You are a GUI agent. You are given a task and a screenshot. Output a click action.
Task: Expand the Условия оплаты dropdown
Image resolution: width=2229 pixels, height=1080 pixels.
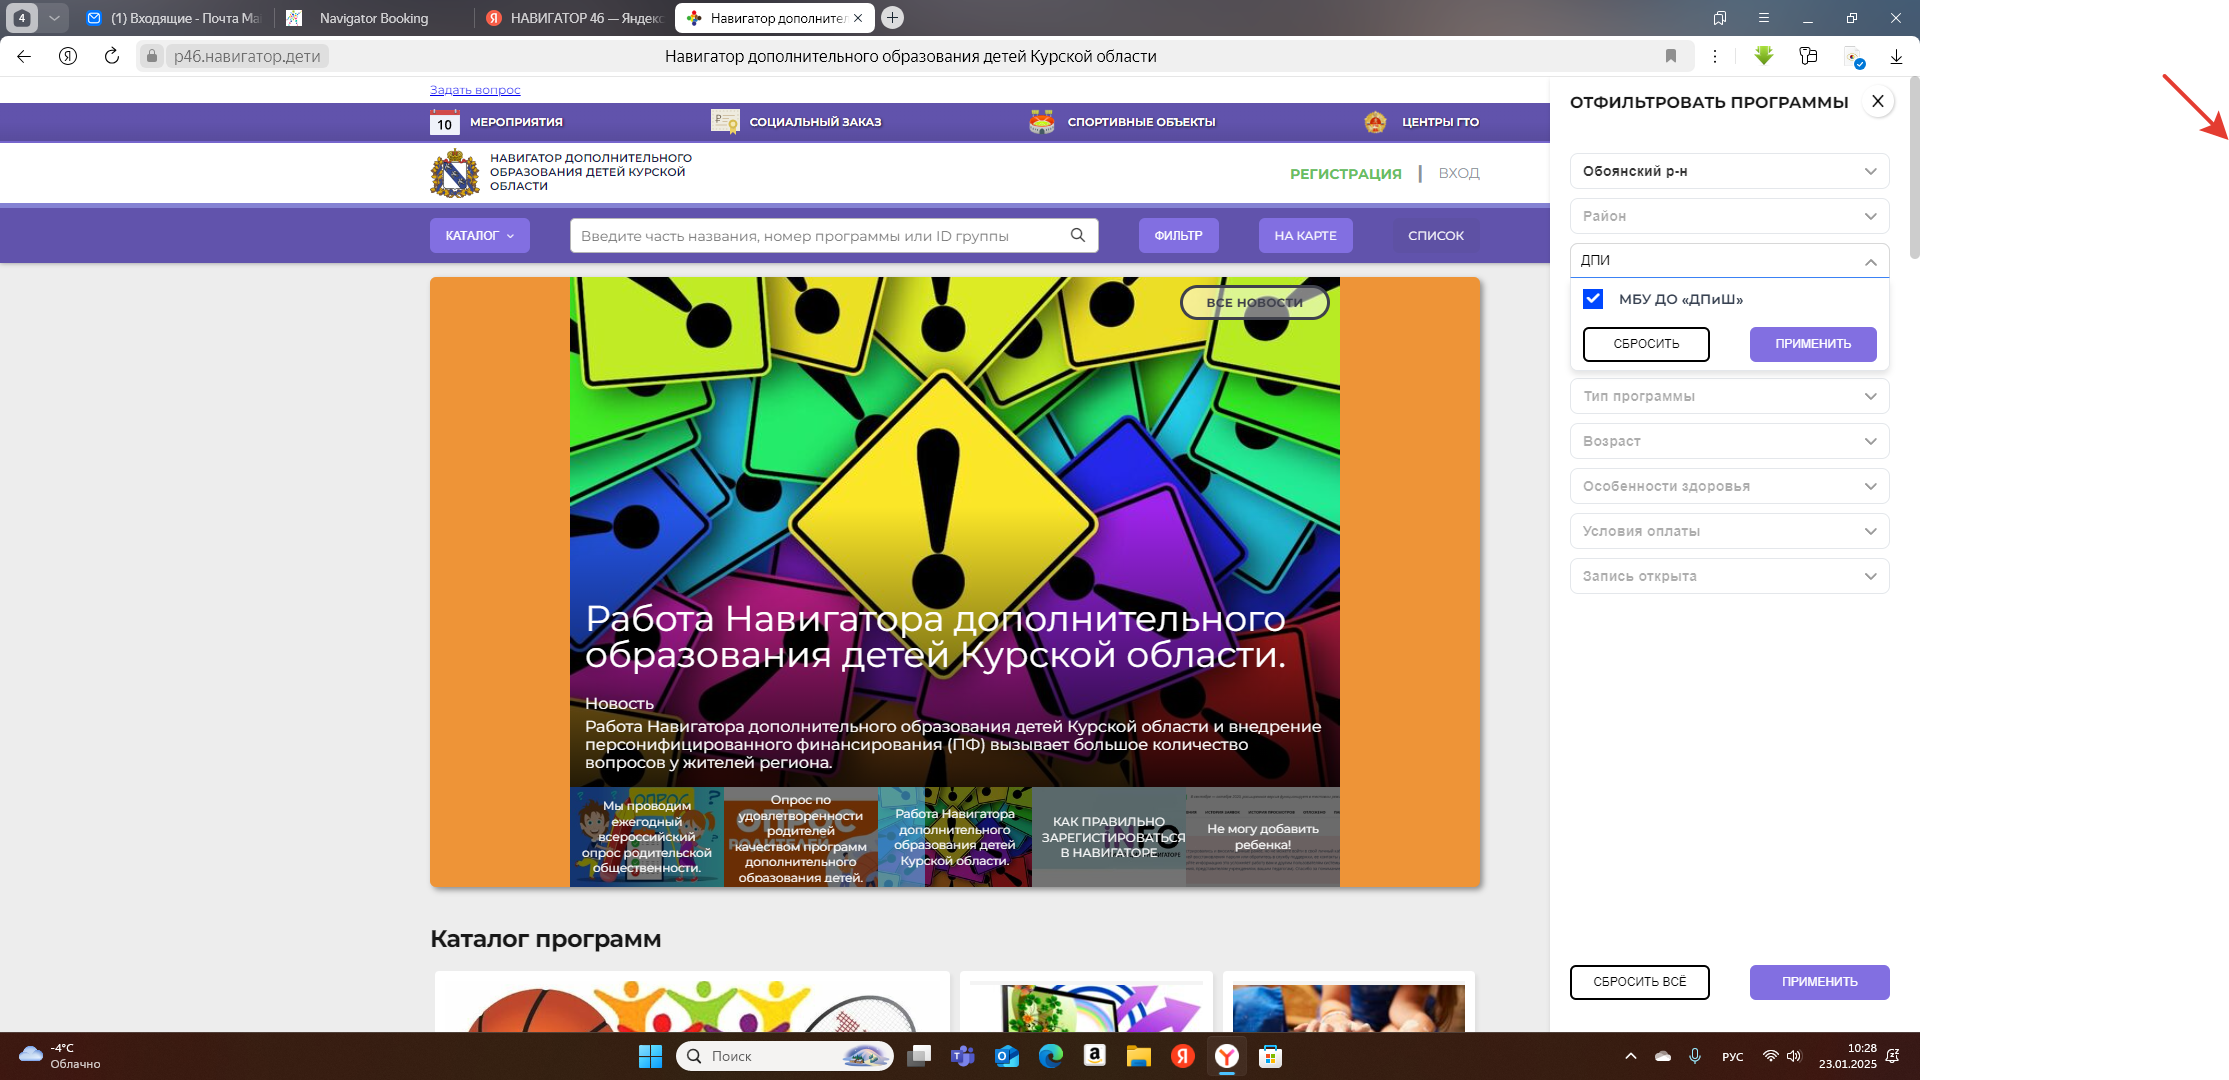(x=1730, y=531)
